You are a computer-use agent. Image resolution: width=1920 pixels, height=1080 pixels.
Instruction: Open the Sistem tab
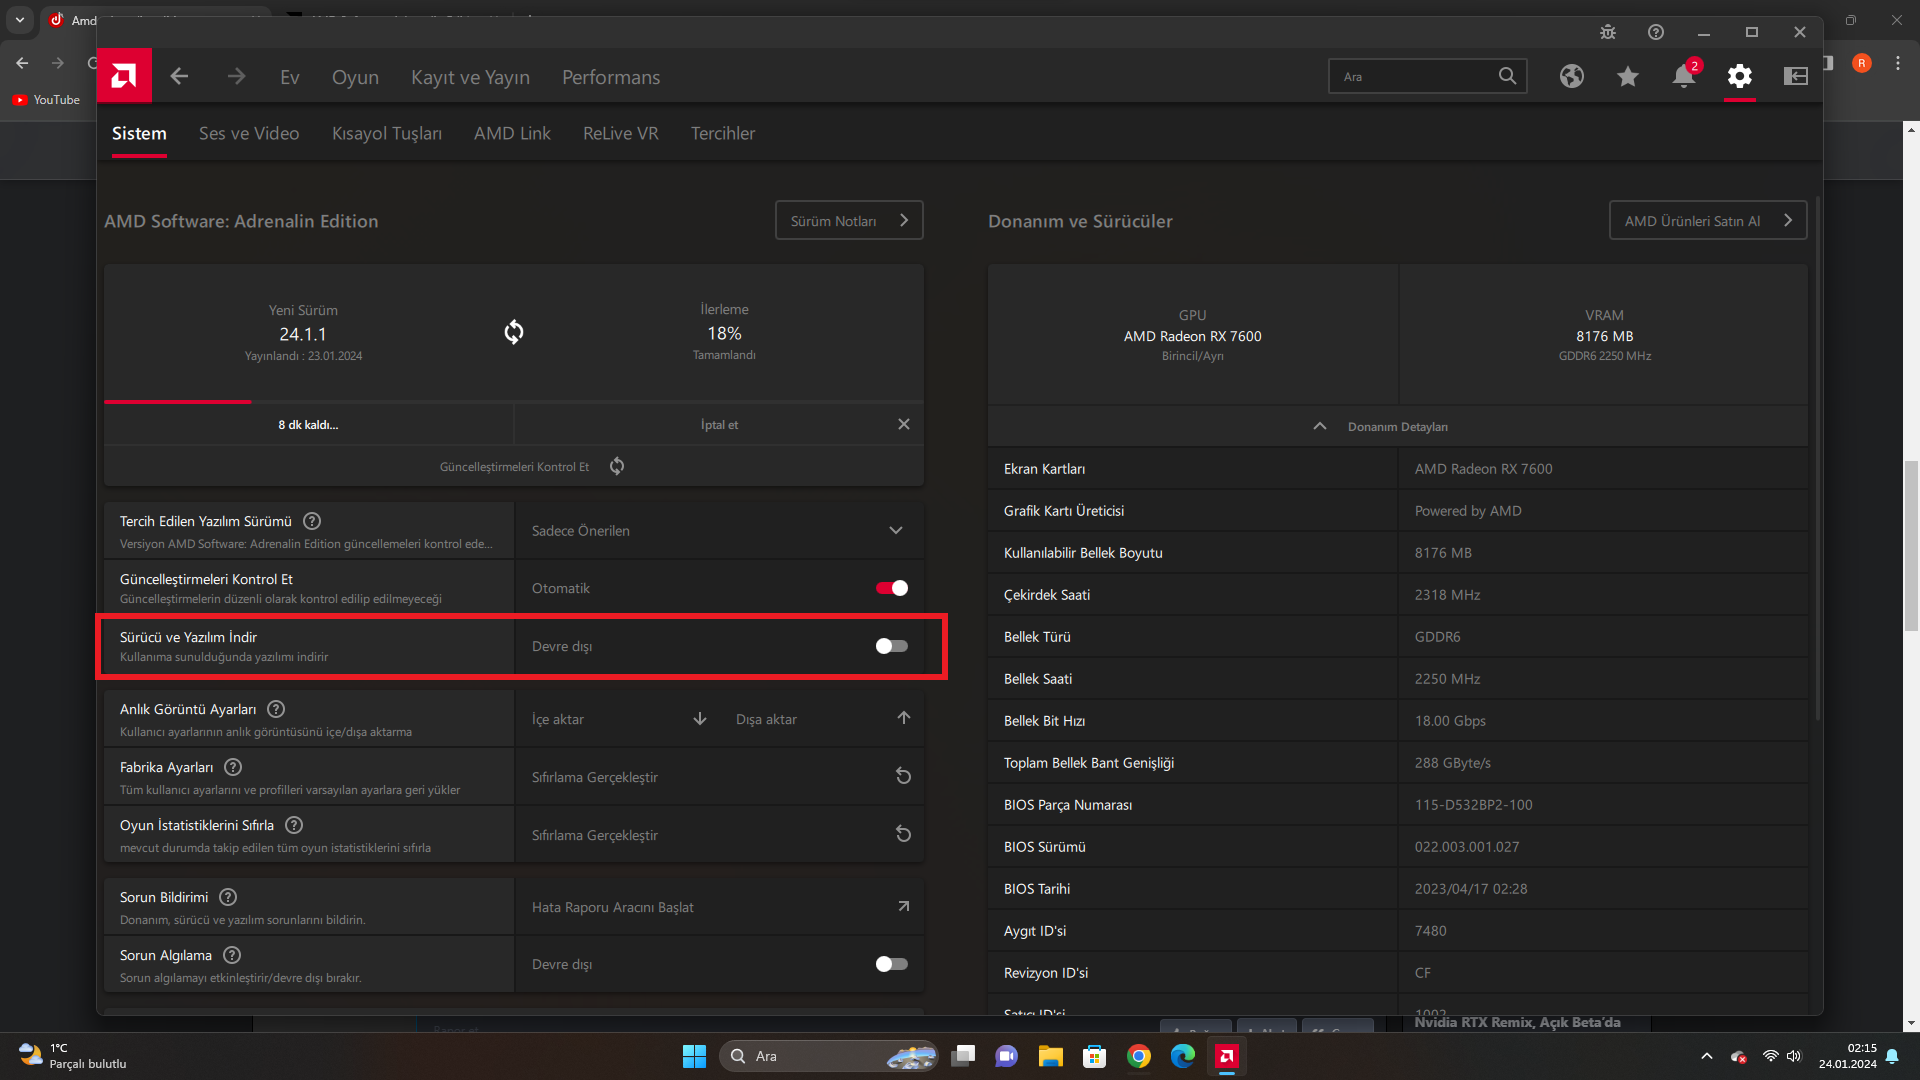[139, 133]
